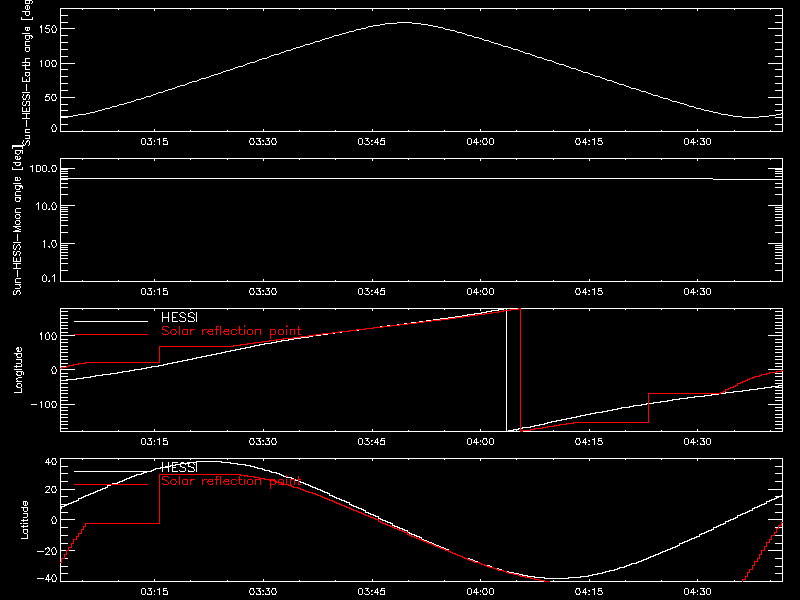Click the 150 tick on Earth angle axis
Screen dimensions: 800x600
tap(49, 30)
